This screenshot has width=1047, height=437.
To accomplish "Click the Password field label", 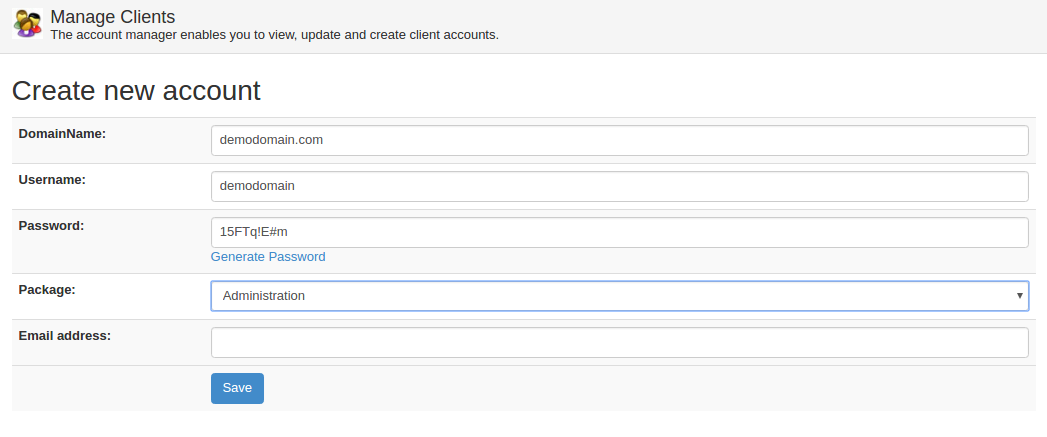I will click(51, 226).
